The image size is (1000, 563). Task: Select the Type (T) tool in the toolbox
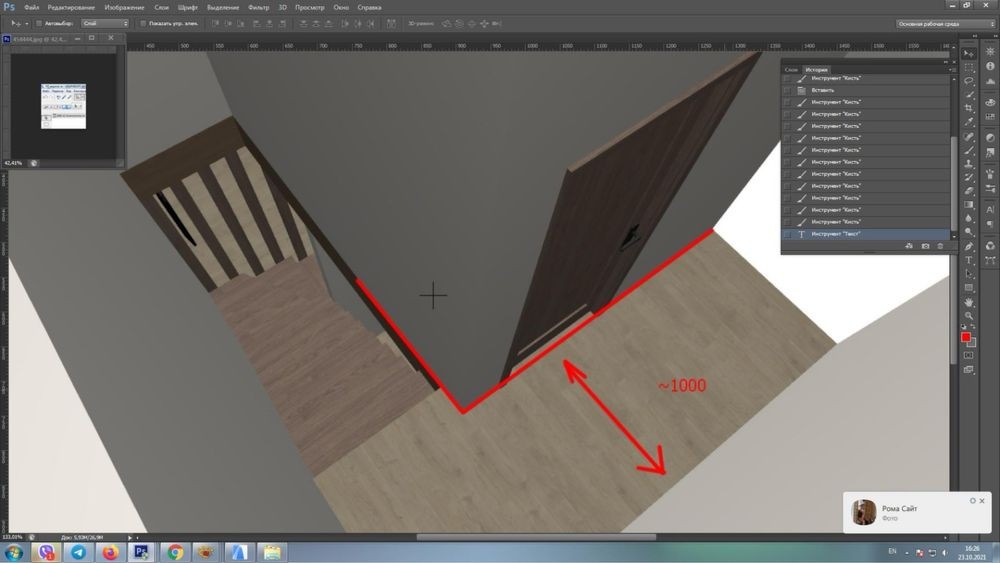[x=969, y=260]
